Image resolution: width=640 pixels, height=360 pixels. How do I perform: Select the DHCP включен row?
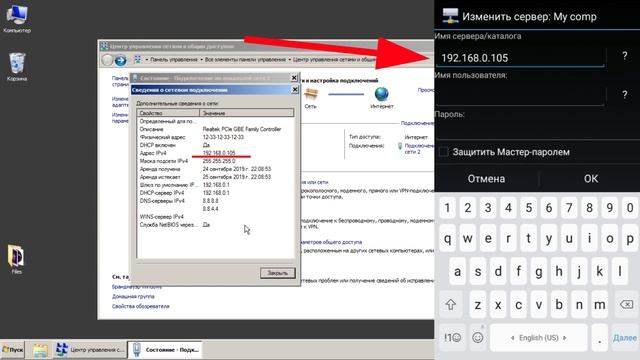coord(216,145)
